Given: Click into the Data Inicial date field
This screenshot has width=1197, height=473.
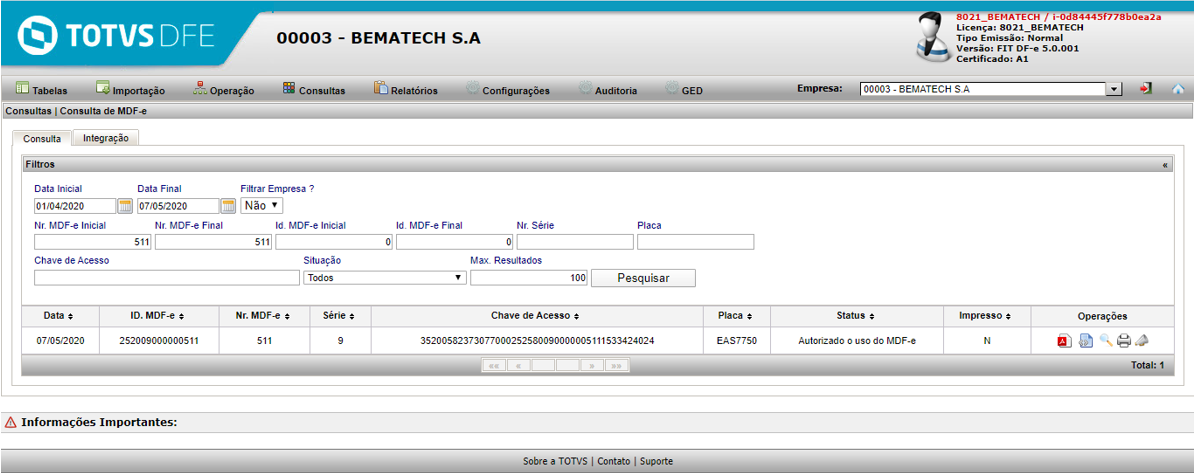Looking at the screenshot, I should click(x=75, y=206).
